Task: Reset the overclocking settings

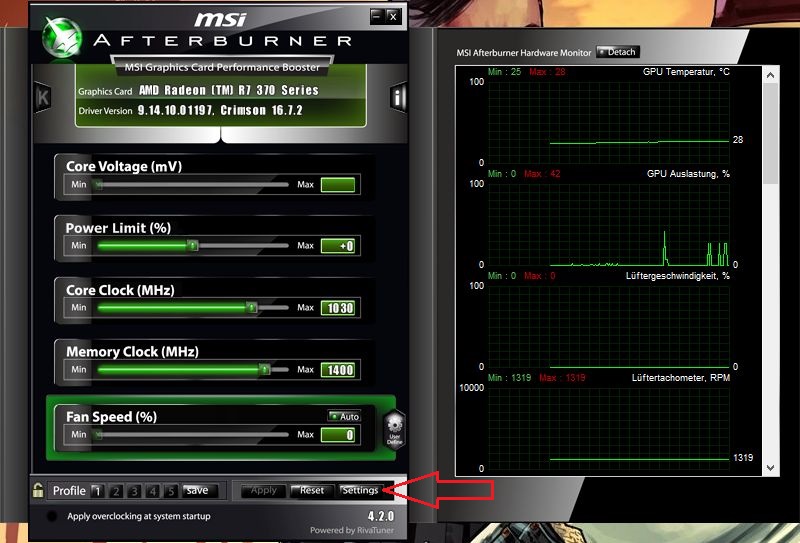Action: point(312,490)
